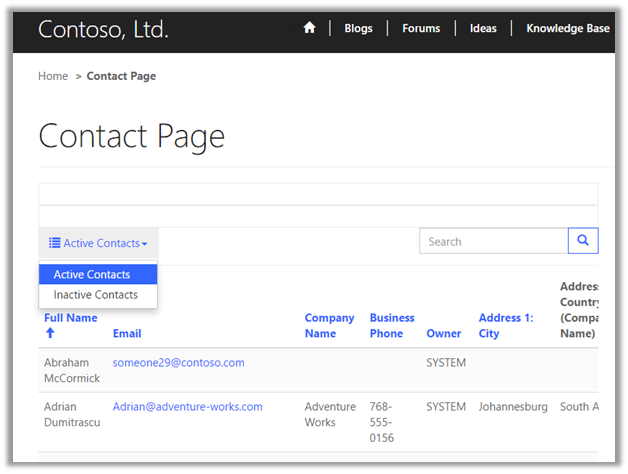Click the magnifier search button

pyautogui.click(x=583, y=241)
